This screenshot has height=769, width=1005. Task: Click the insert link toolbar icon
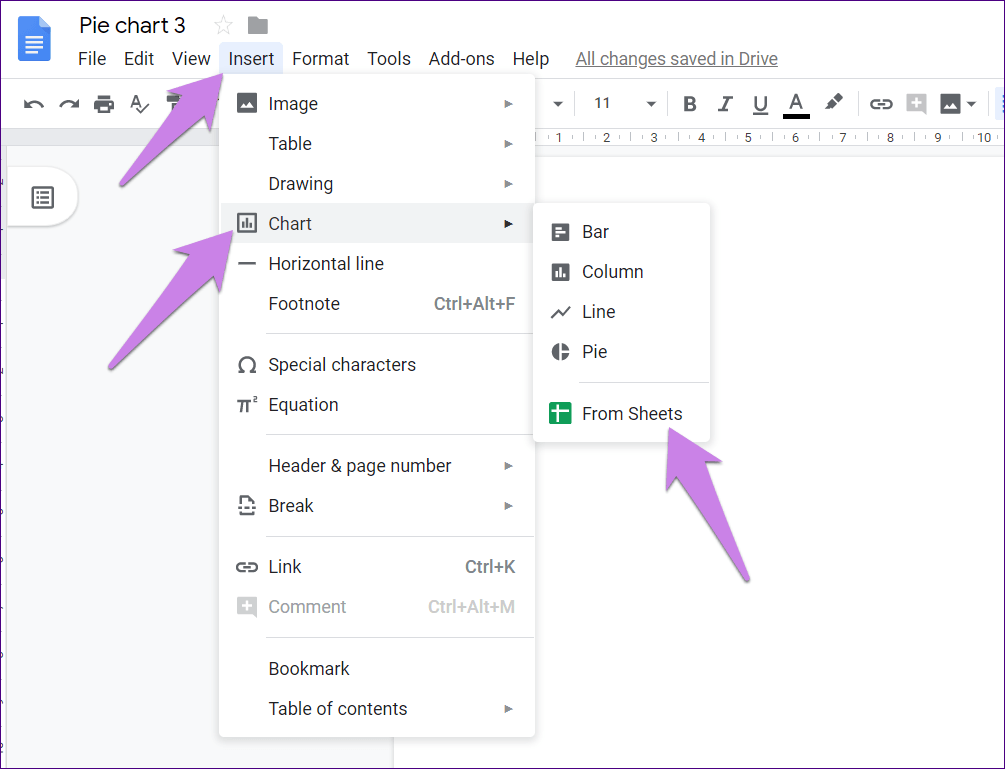pos(881,104)
